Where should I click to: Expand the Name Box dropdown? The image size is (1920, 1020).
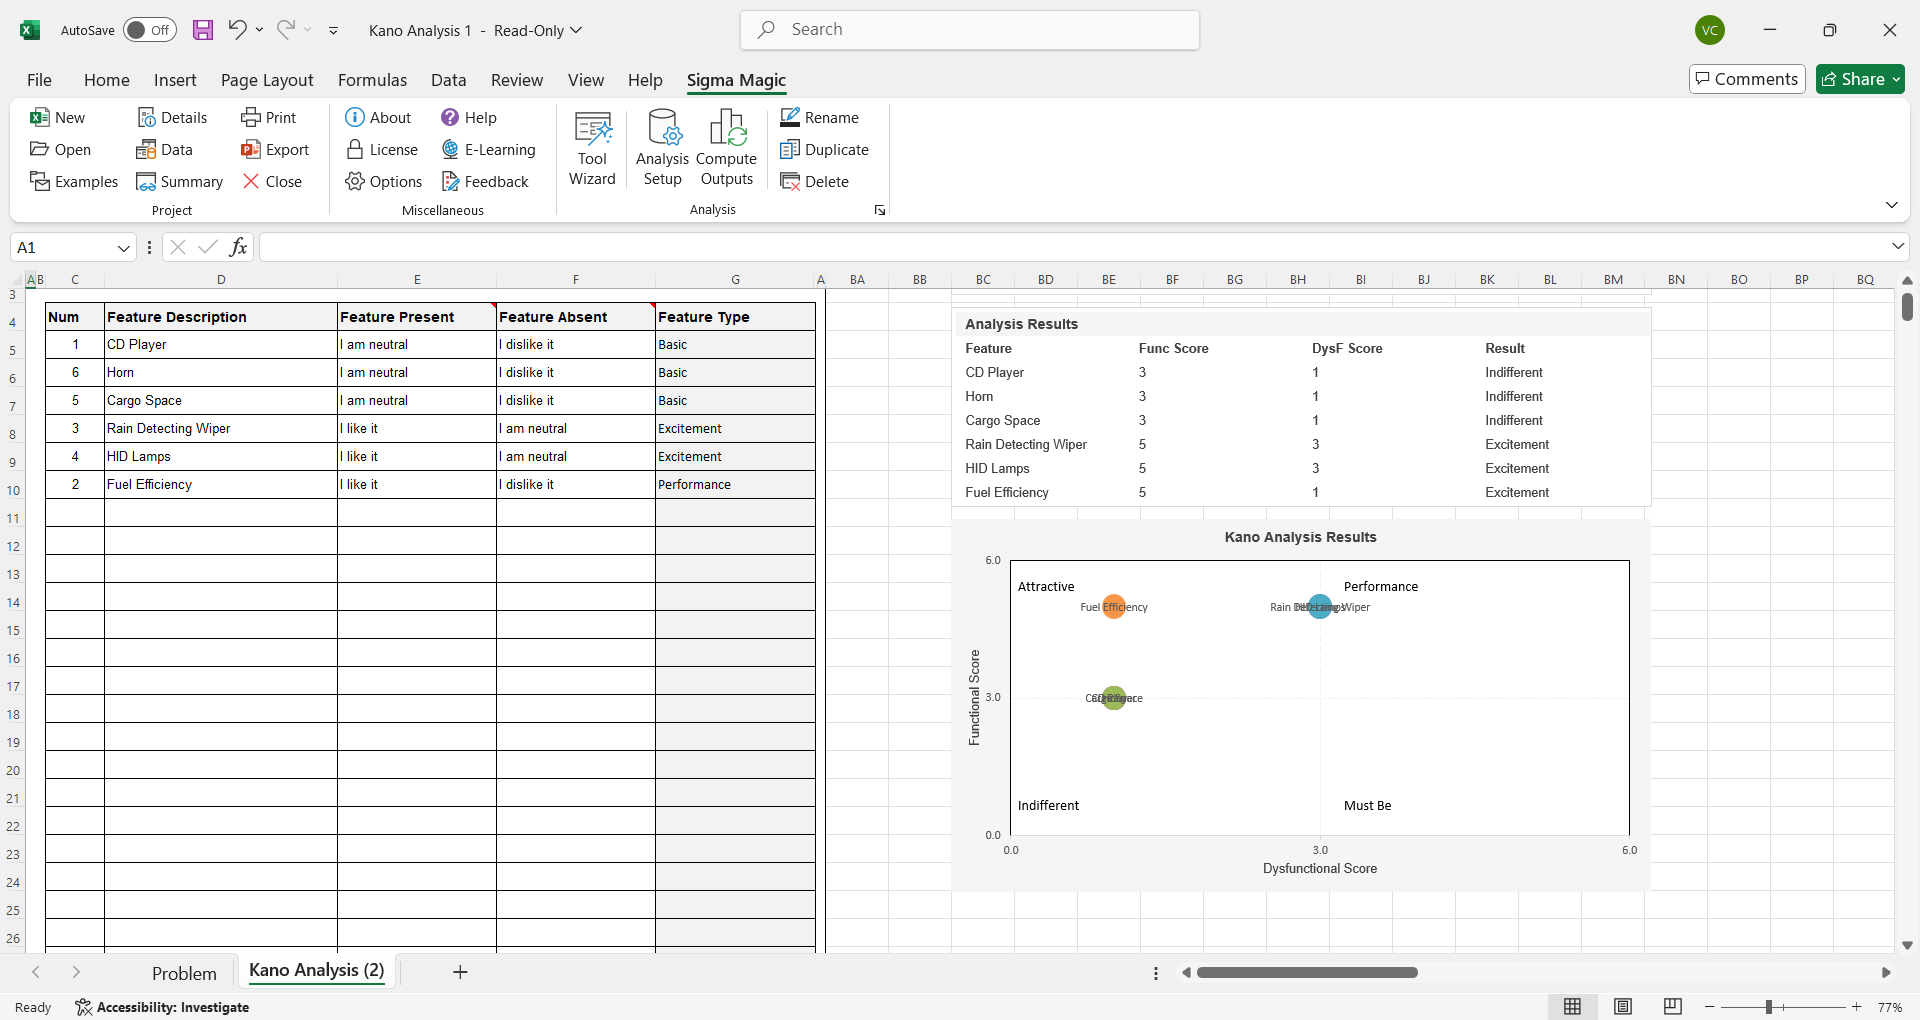[124, 248]
